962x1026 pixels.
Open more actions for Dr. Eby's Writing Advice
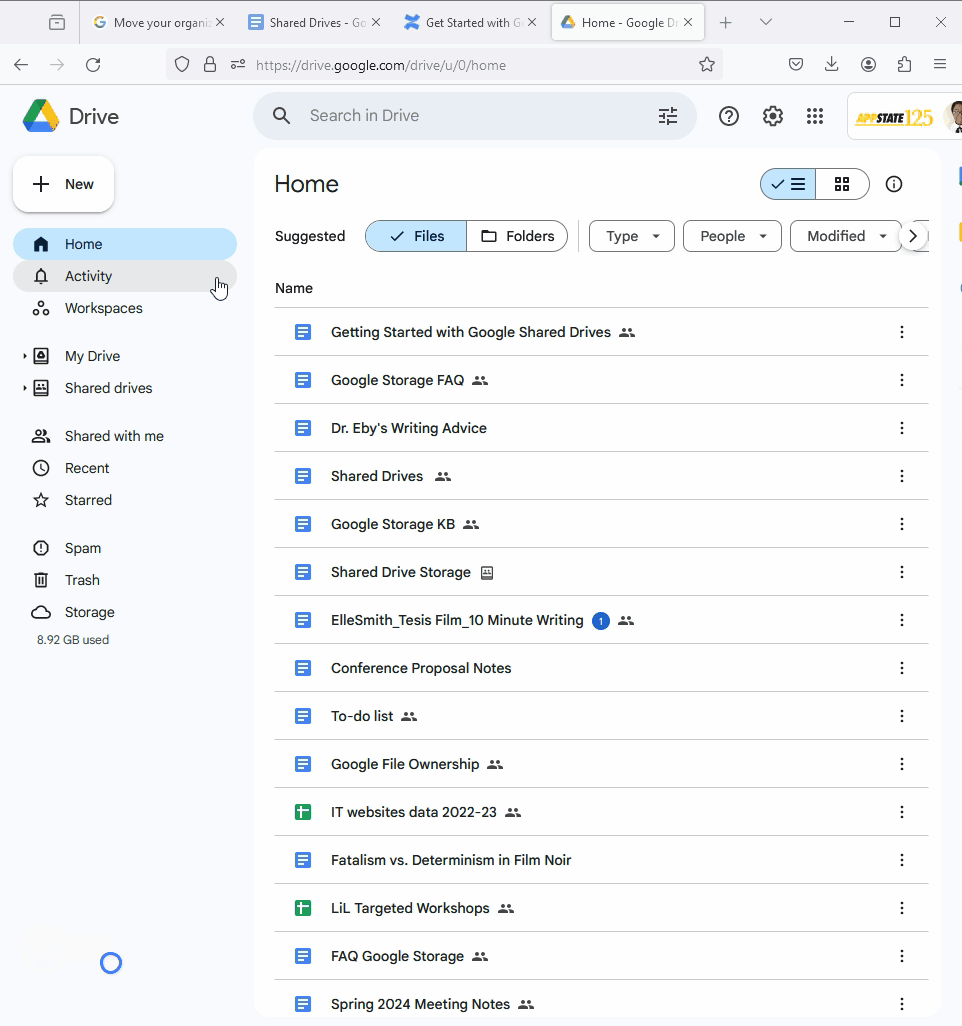point(902,428)
